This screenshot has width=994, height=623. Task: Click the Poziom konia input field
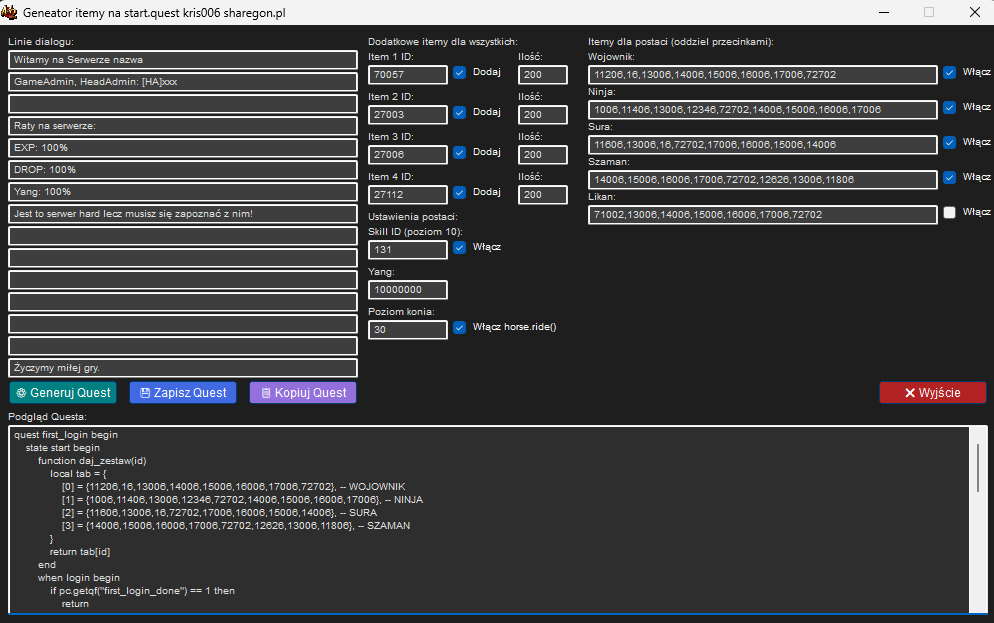point(408,330)
